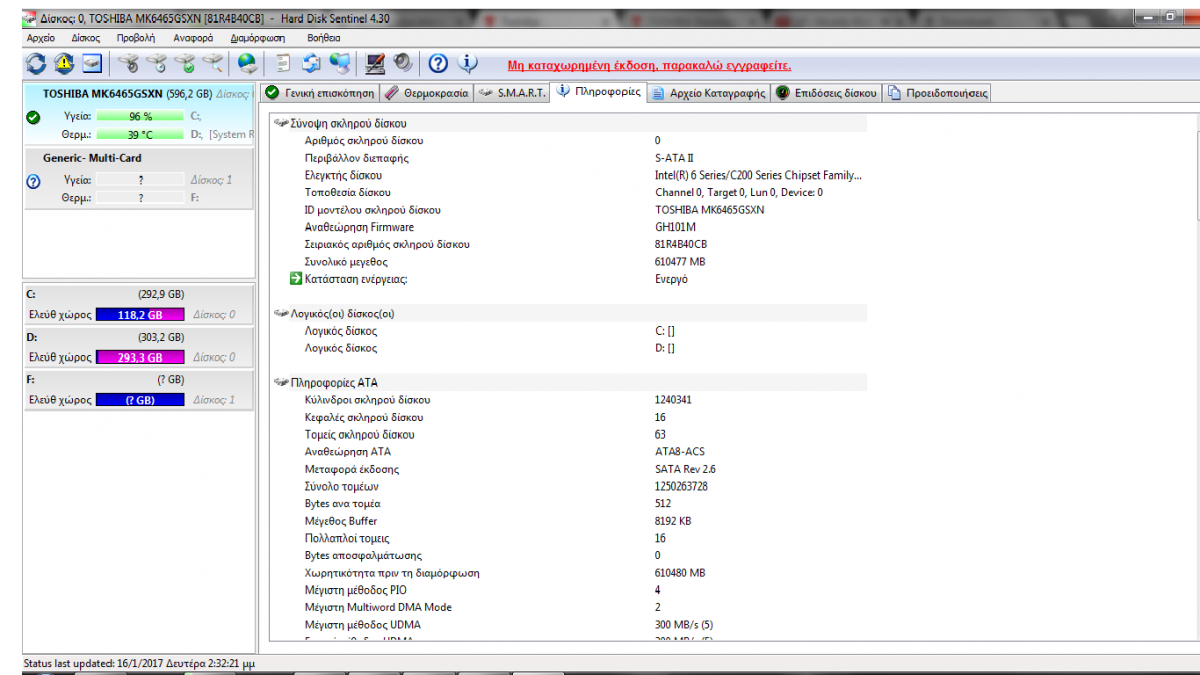Viewport: 1200px width, 675px height.
Task: Click the green arrow beside Κατάσταση ενέργειας
Action: (295, 279)
